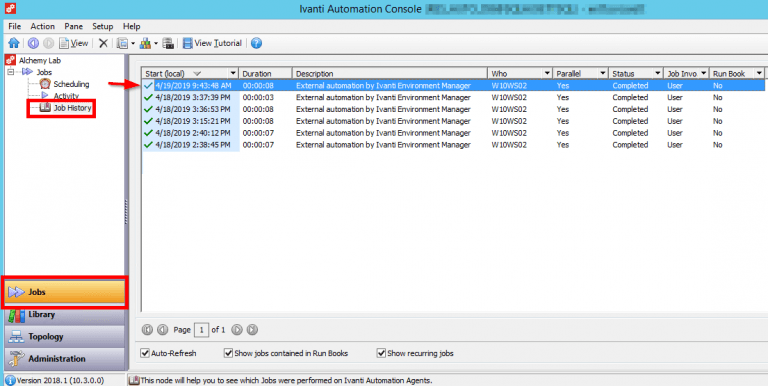This screenshot has width=768, height=386.
Task: Select the Alchemy Lab root node
Action: coord(40,60)
